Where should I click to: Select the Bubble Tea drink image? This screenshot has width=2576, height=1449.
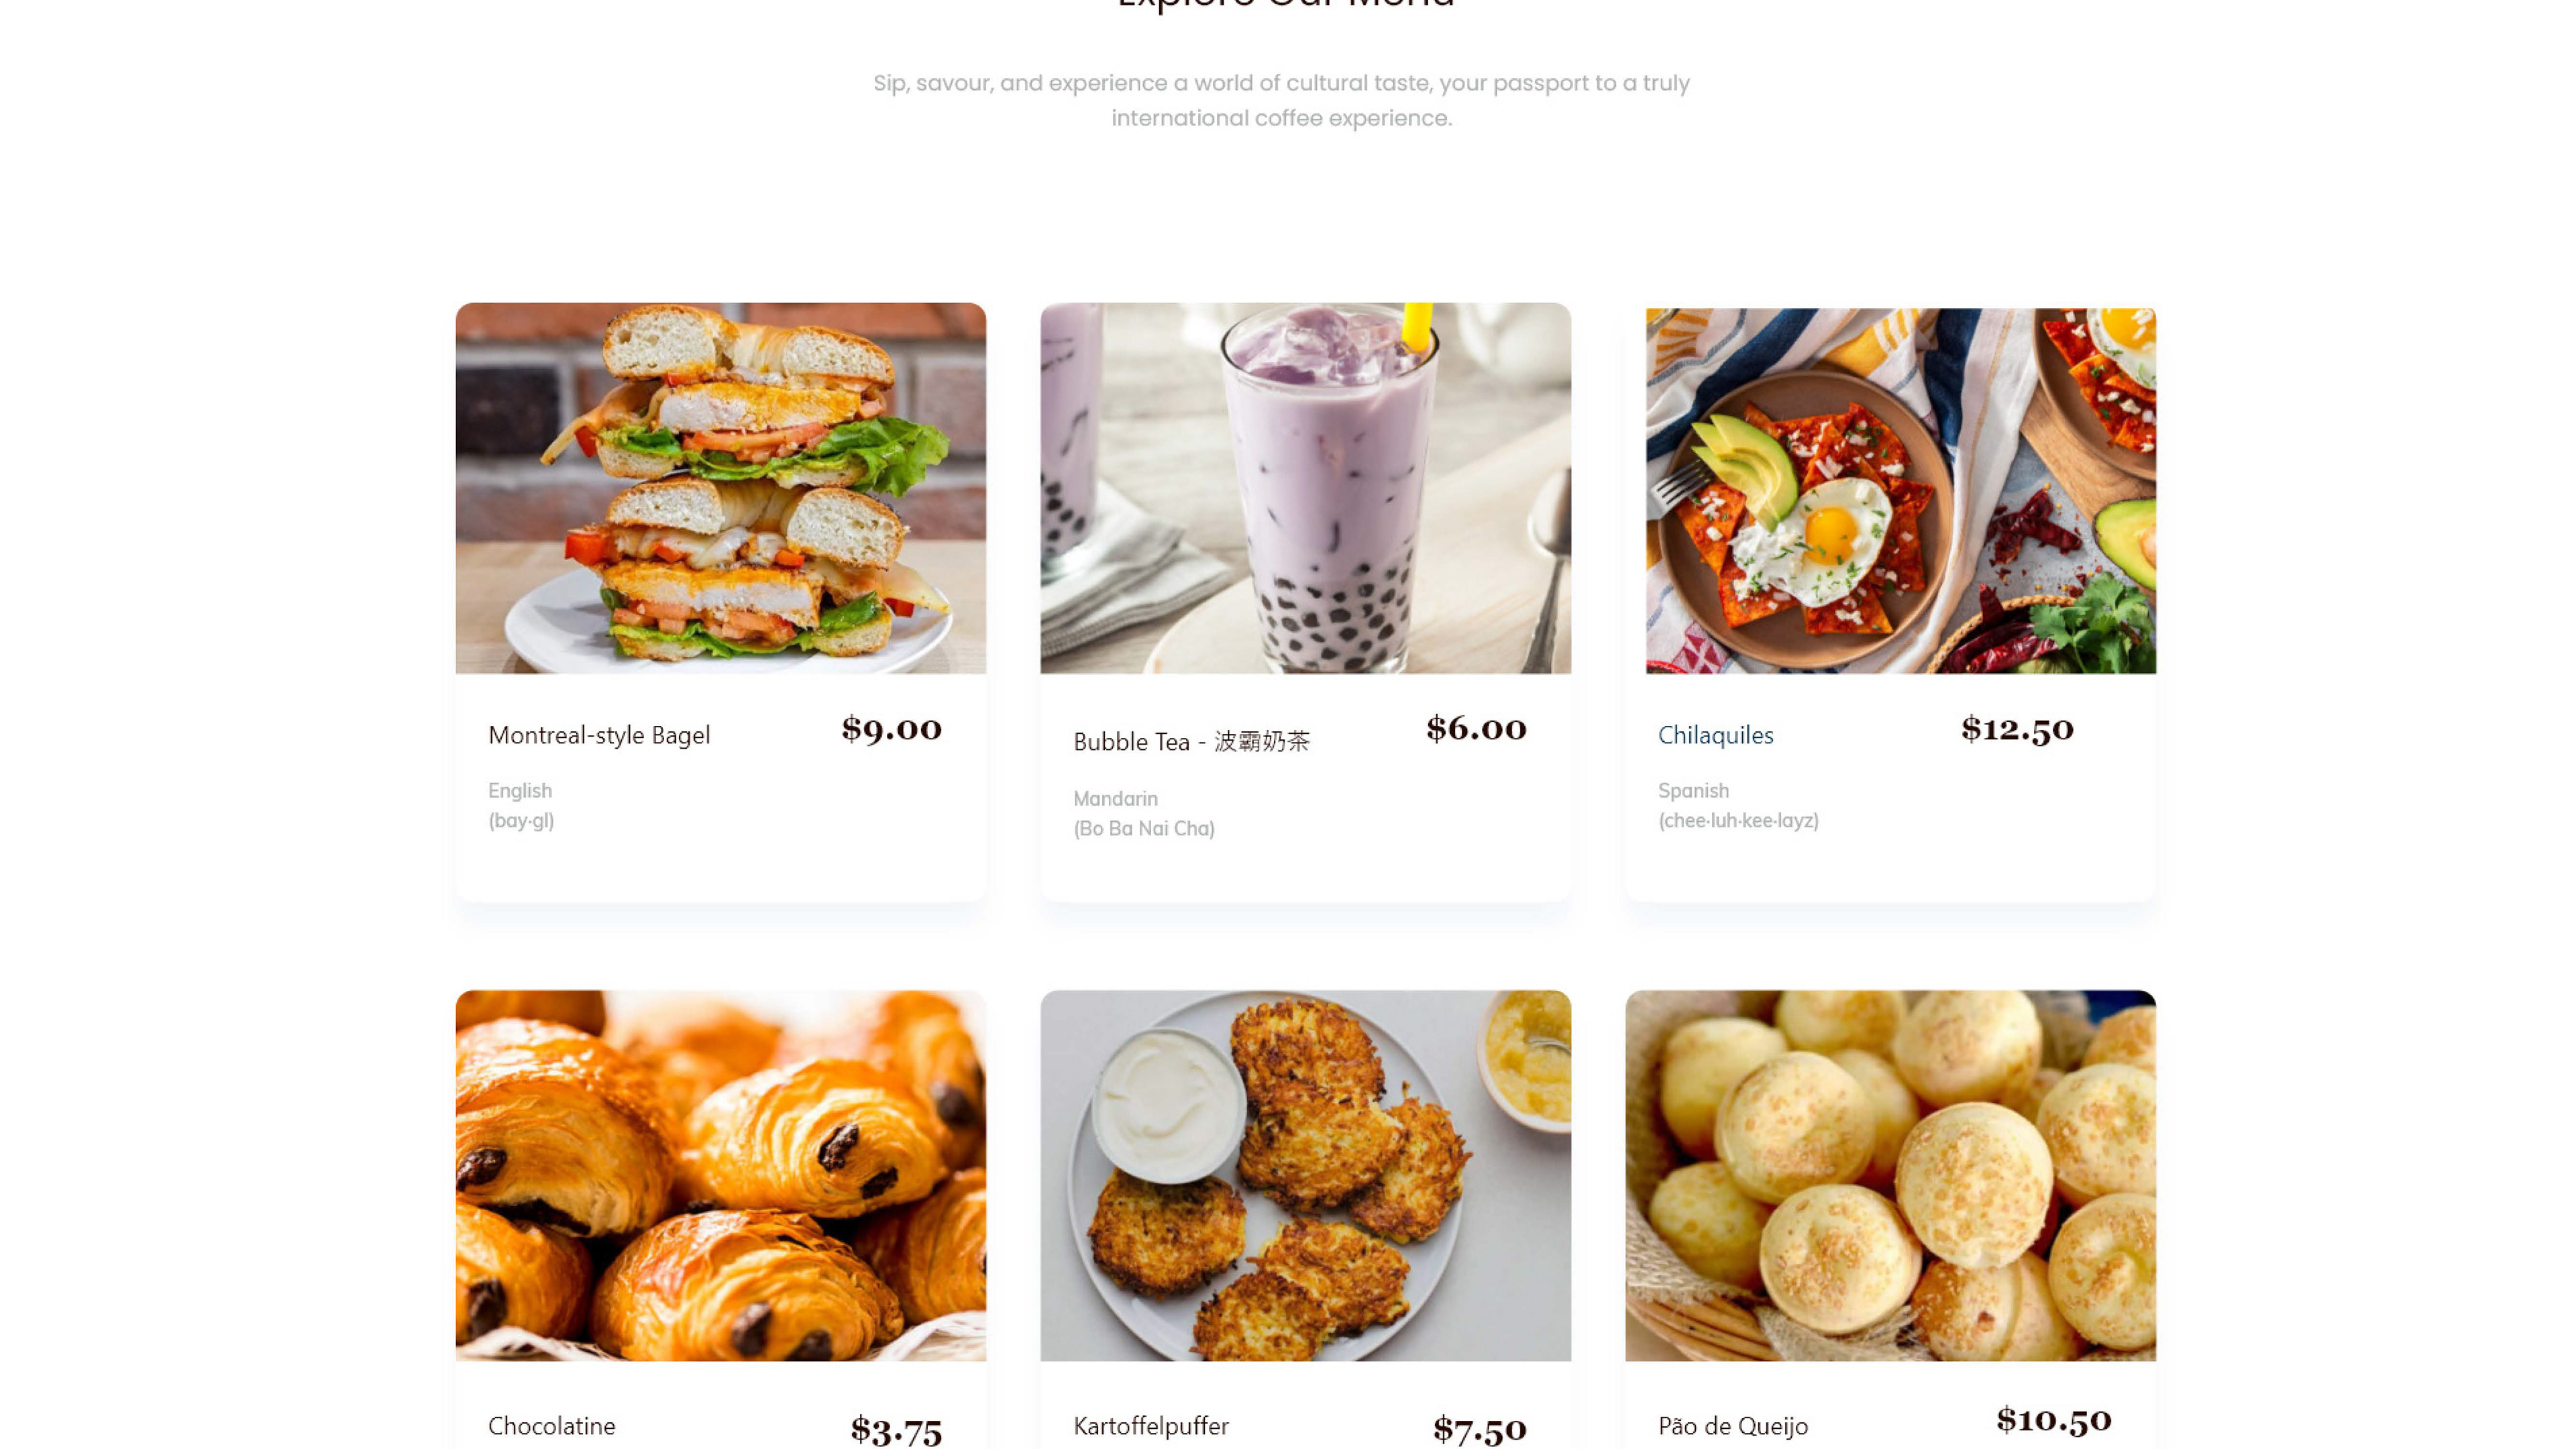1305,488
